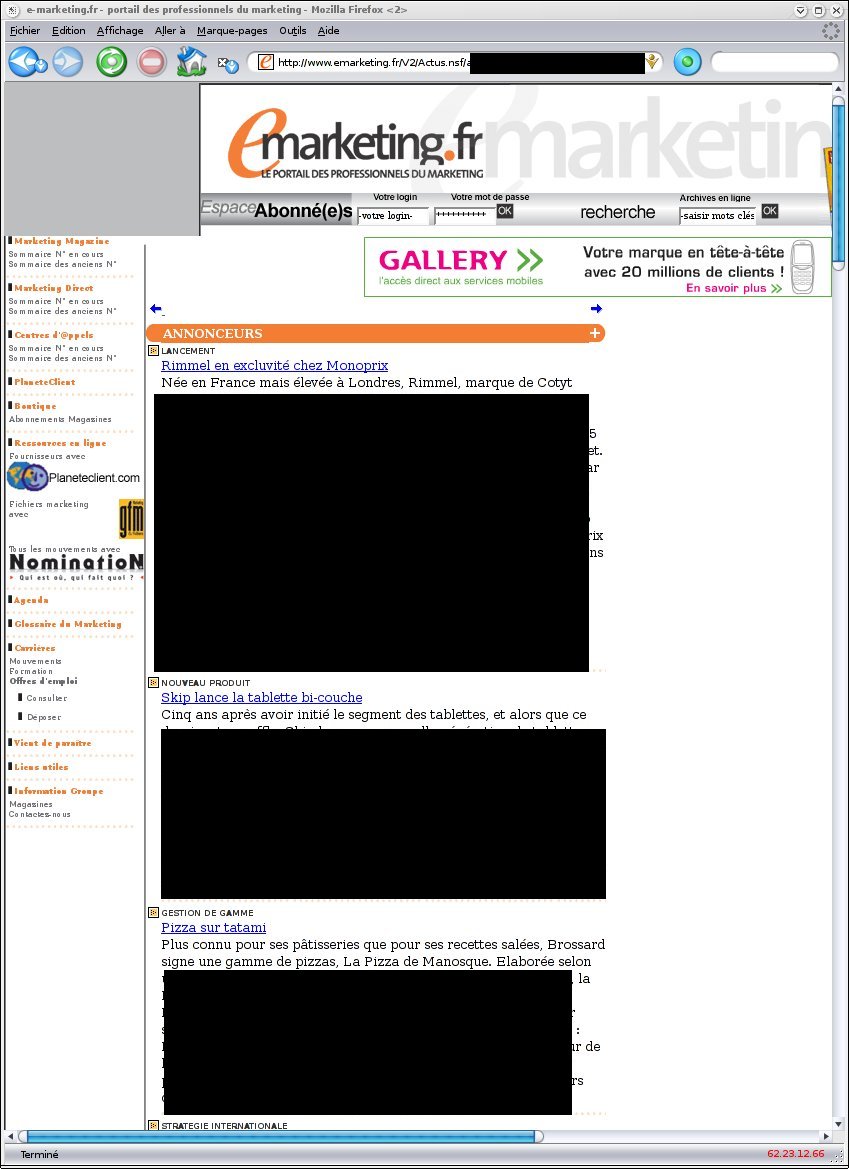Click Abonnements Magazines under Boutique

[60, 420]
